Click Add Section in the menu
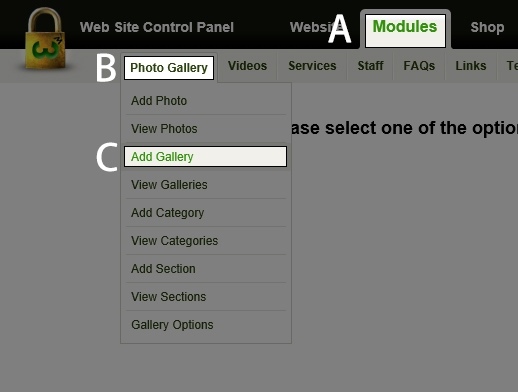 206,269
